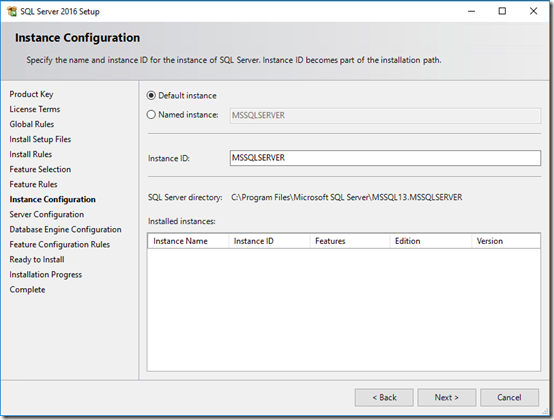
Task: Select Product Key in the steps list
Action: tap(31, 94)
